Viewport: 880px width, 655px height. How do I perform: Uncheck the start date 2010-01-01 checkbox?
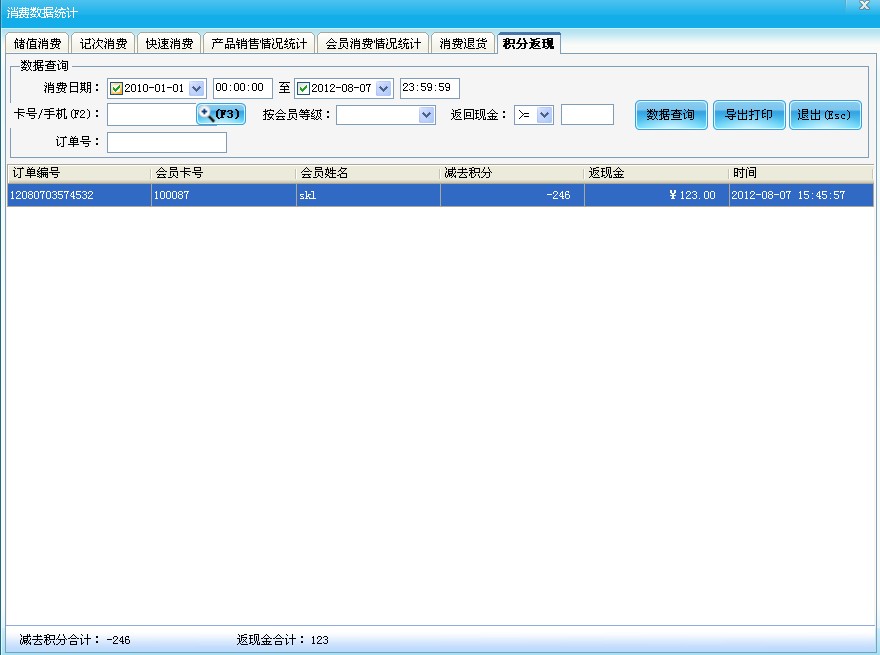coord(115,88)
